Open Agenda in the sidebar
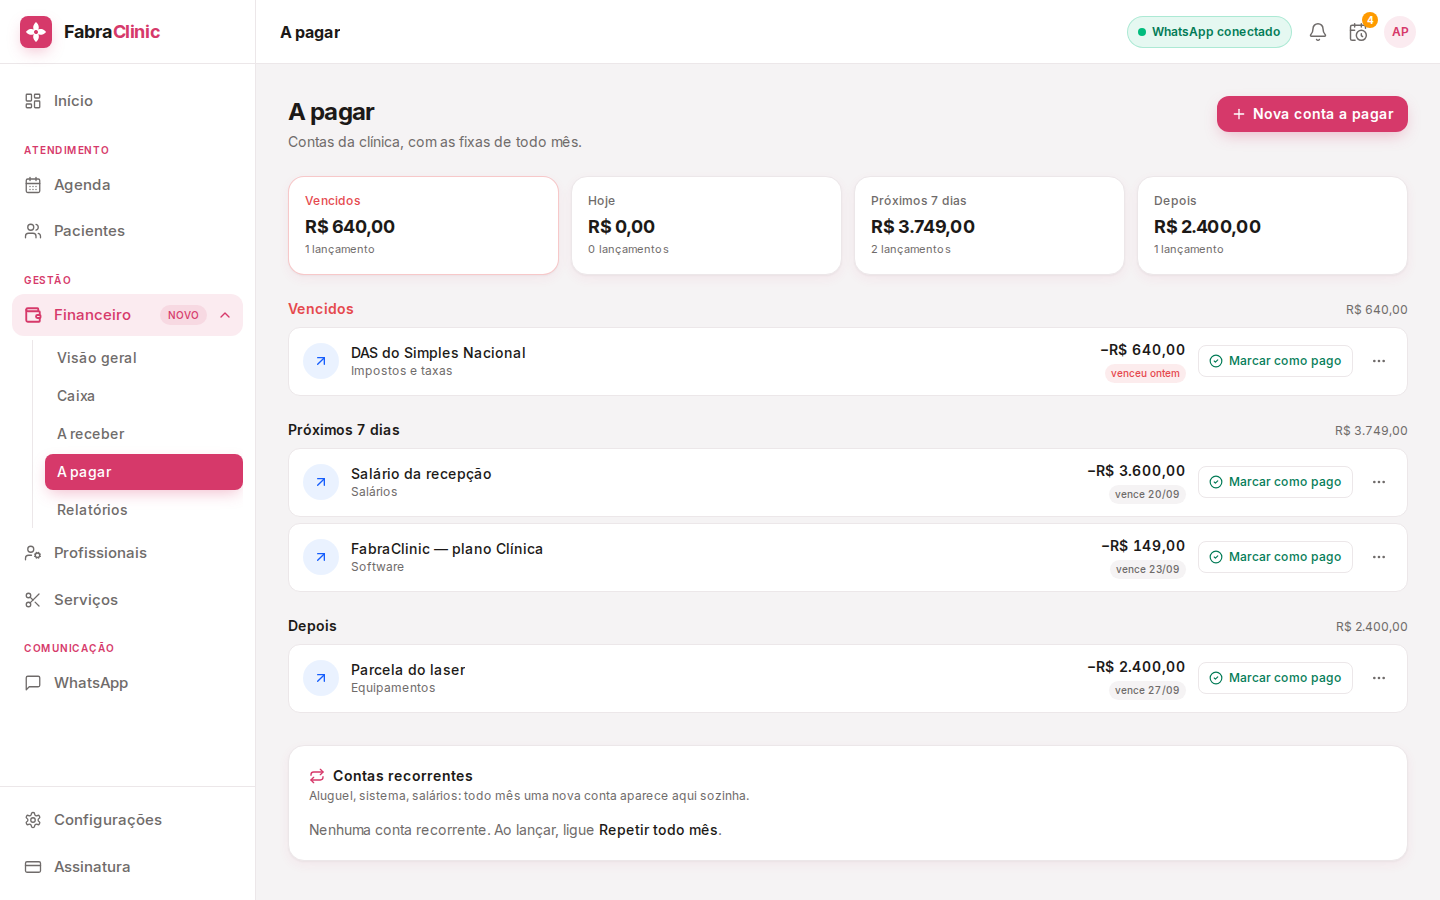The width and height of the screenshot is (1440, 900). coord(127,185)
